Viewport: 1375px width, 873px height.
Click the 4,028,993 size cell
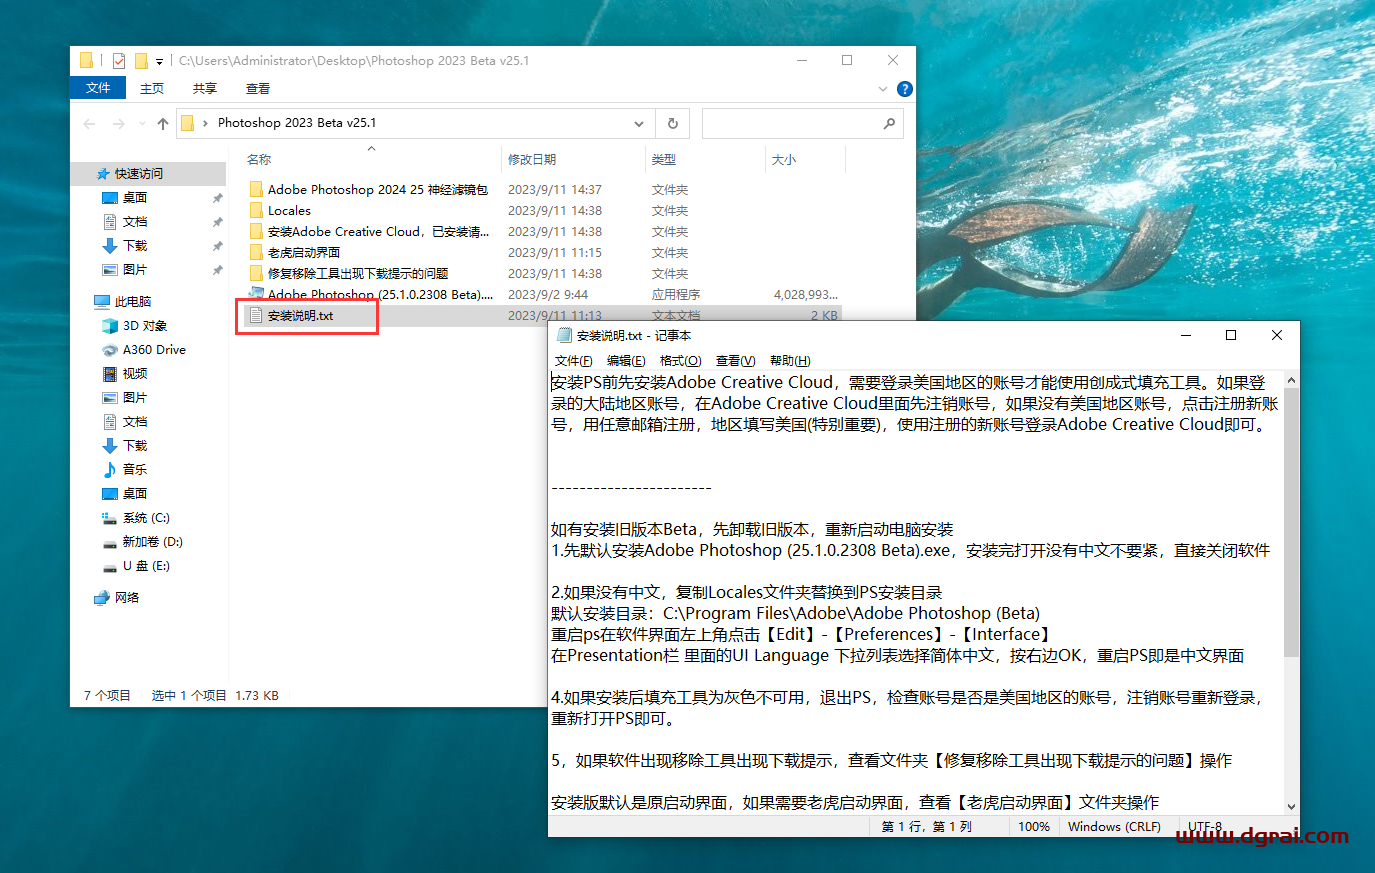pos(806,294)
